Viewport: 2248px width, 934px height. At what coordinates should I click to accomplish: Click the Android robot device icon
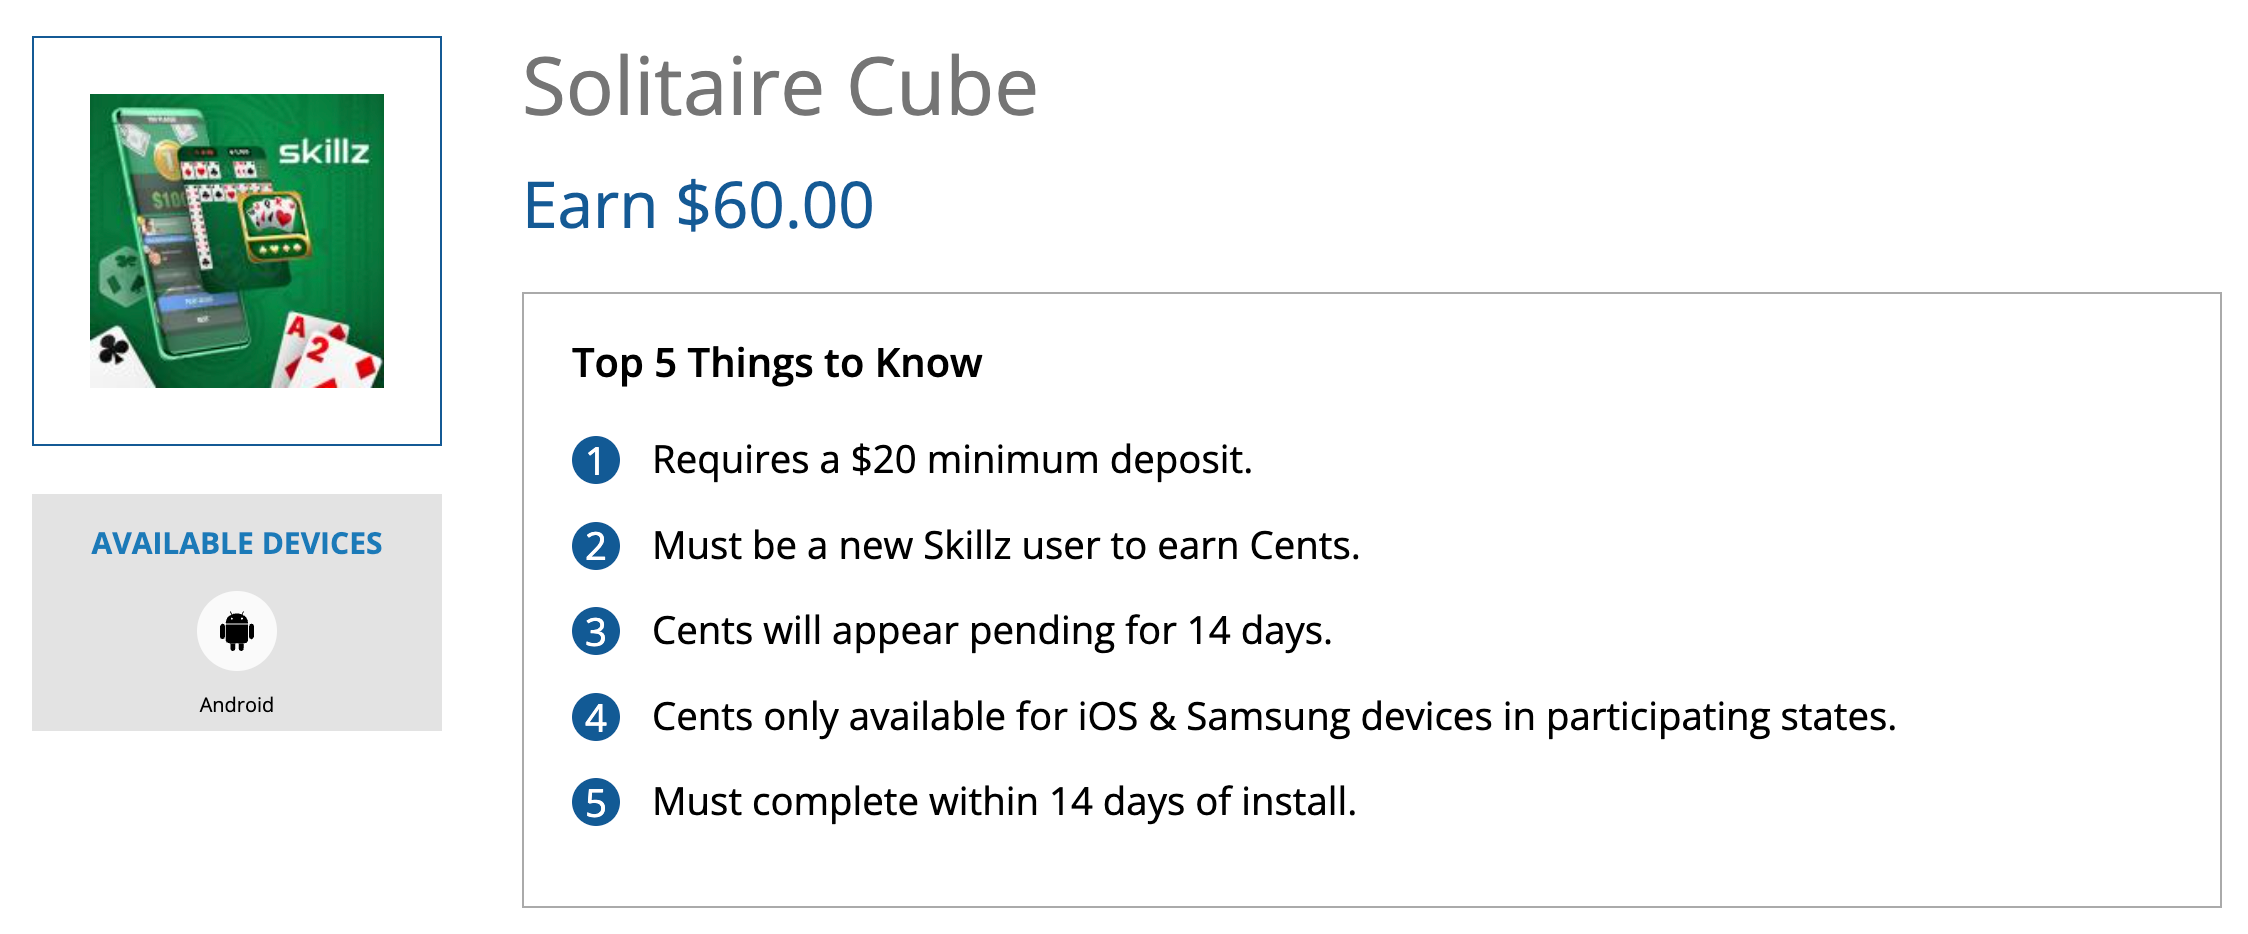[x=237, y=631]
